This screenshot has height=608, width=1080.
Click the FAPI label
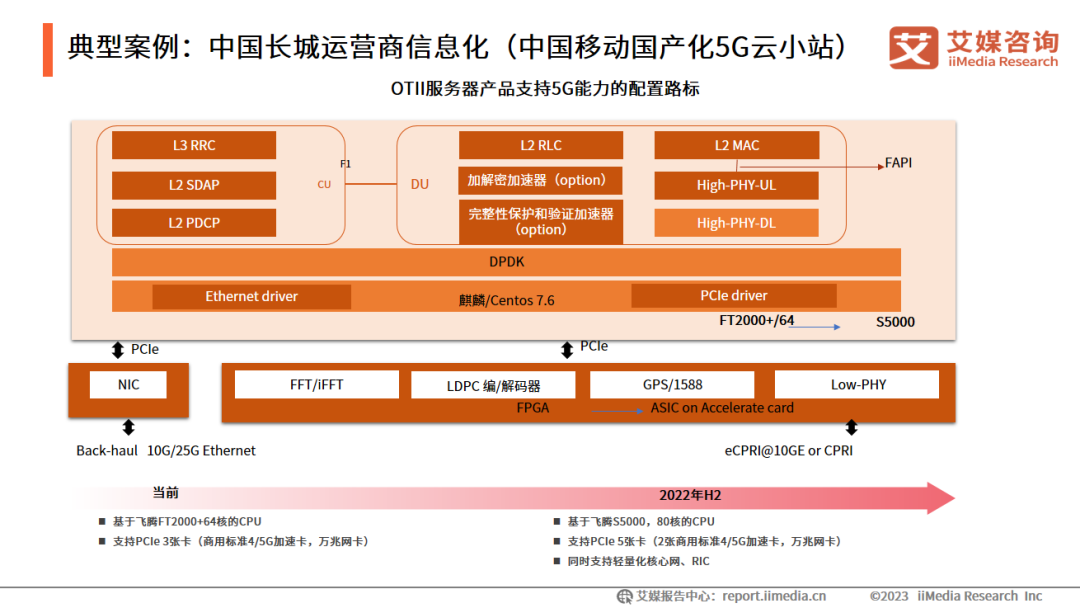pyautogui.click(x=898, y=163)
